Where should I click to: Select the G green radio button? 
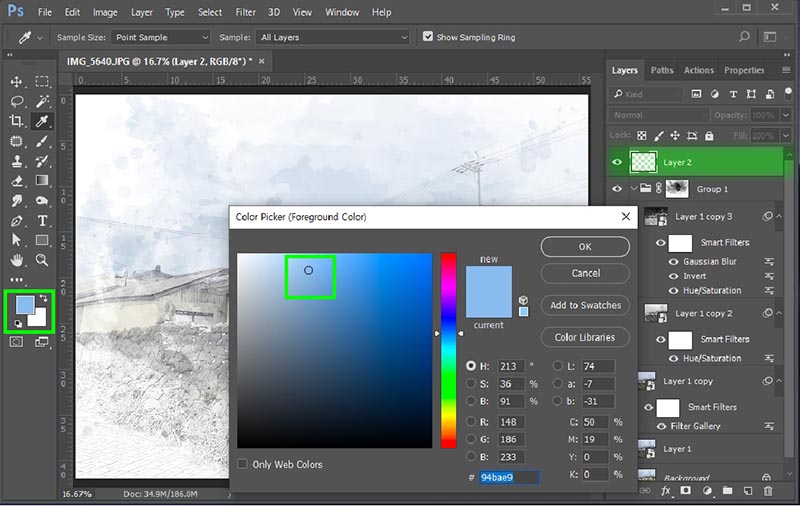click(471, 439)
